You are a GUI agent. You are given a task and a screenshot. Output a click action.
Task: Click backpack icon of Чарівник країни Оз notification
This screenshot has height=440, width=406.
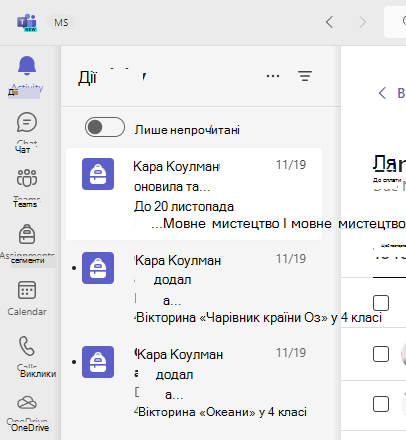(98, 268)
